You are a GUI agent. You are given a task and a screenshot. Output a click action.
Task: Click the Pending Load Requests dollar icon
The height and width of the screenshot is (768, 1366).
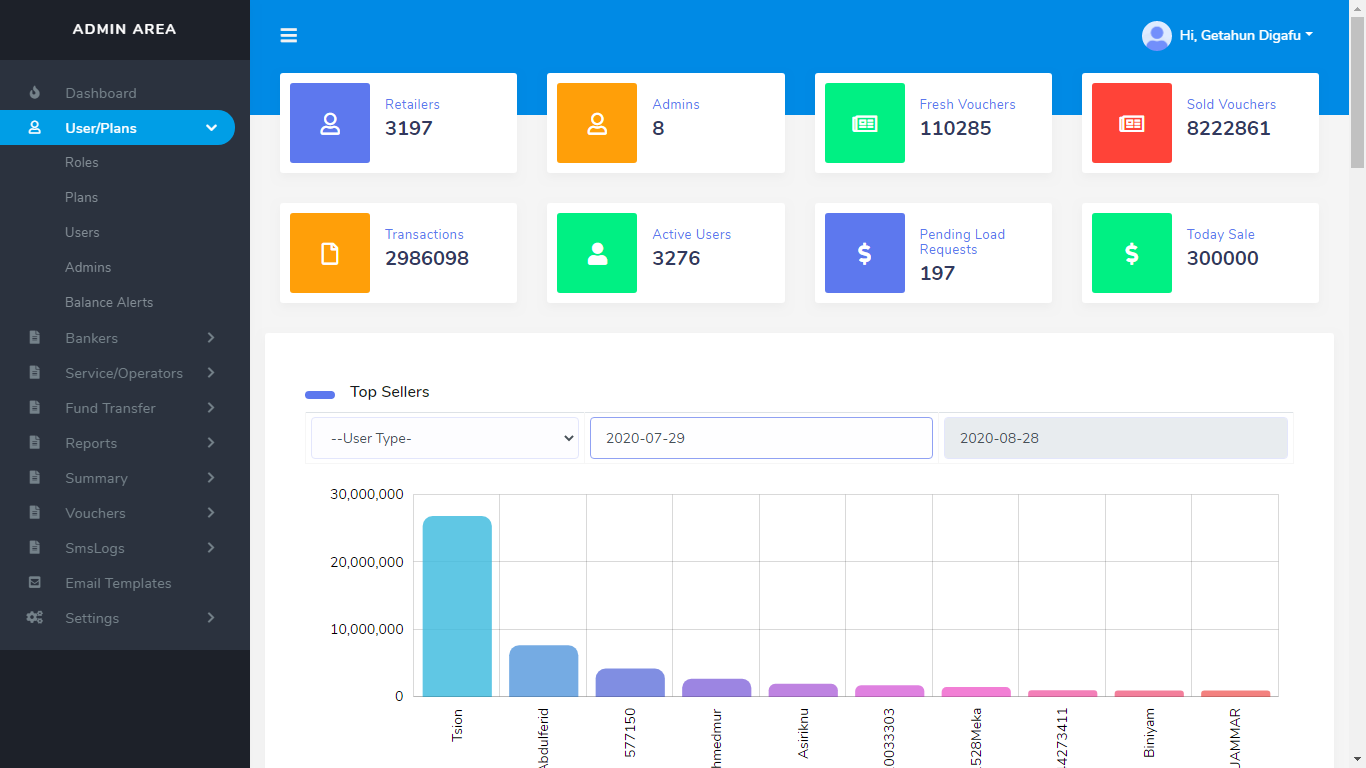[x=864, y=253]
